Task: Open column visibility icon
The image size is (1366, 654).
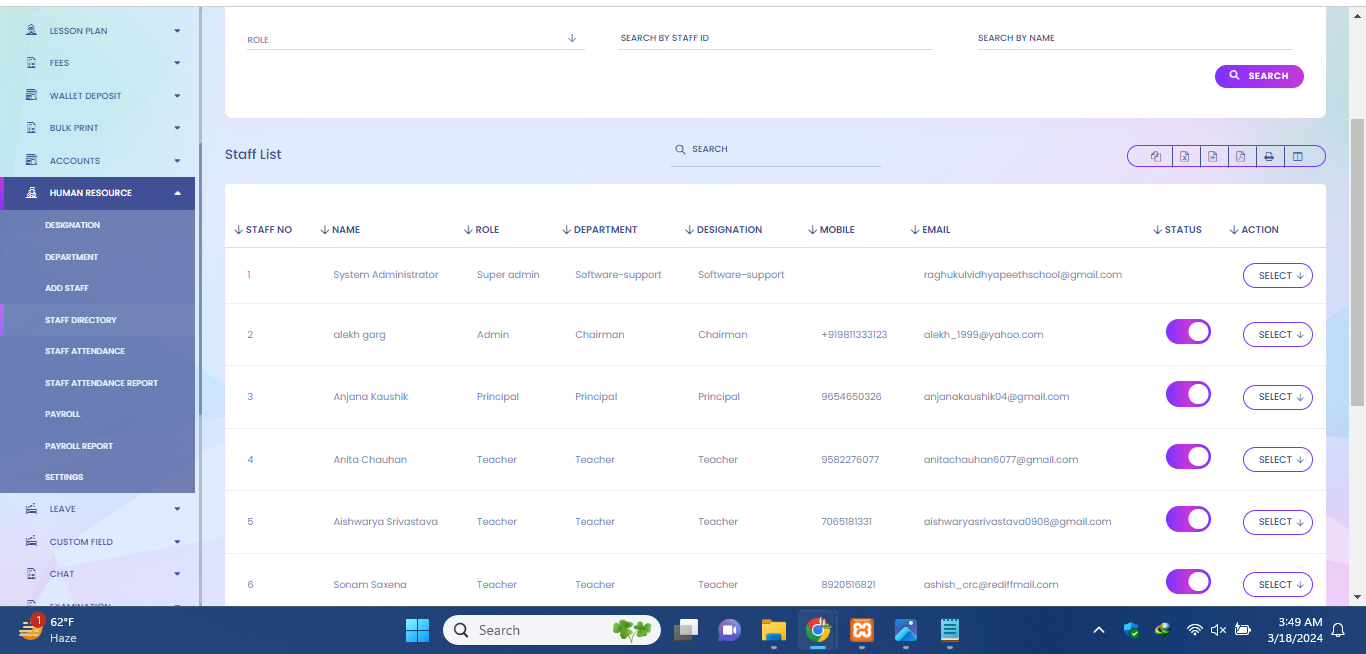Action: click(1298, 156)
